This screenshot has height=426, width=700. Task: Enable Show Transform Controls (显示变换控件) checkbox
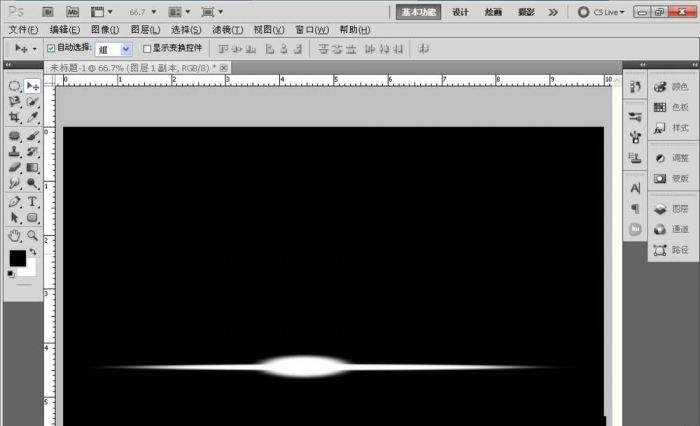point(147,48)
